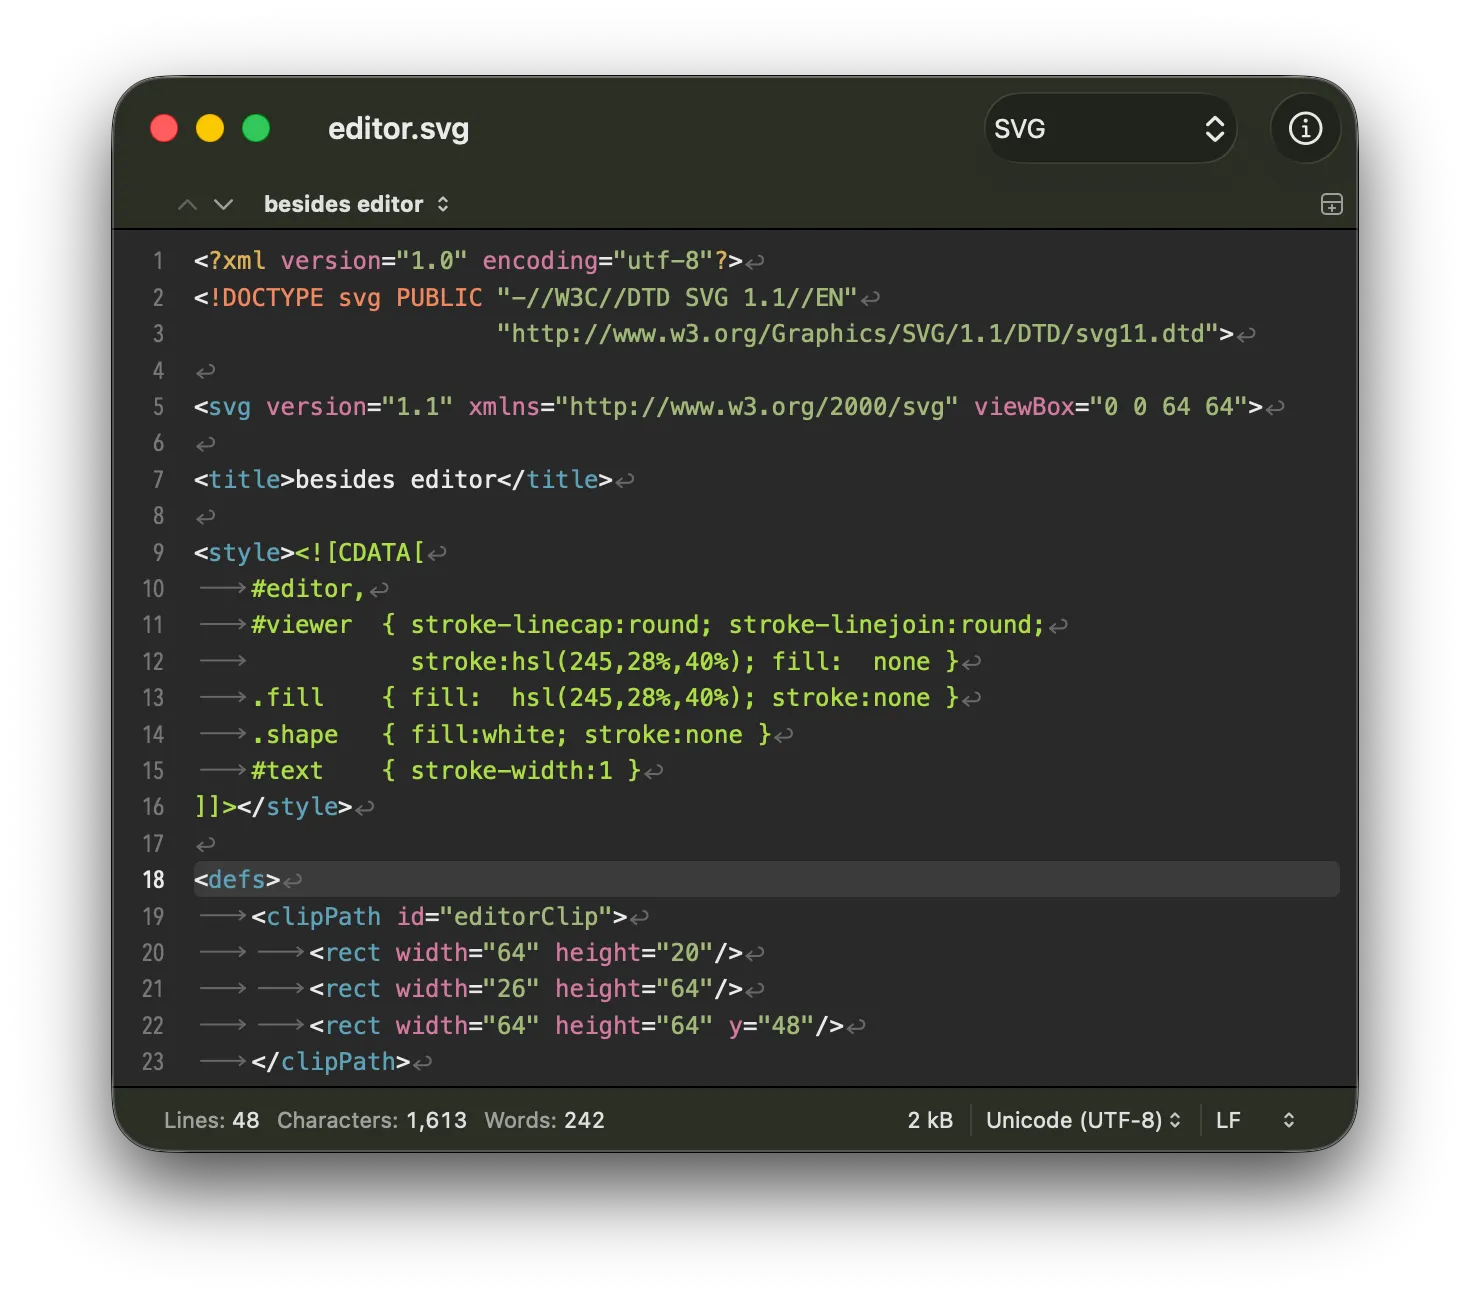The width and height of the screenshot is (1470, 1300).
Task: Click the green full-screen window button
Action: pos(256,129)
